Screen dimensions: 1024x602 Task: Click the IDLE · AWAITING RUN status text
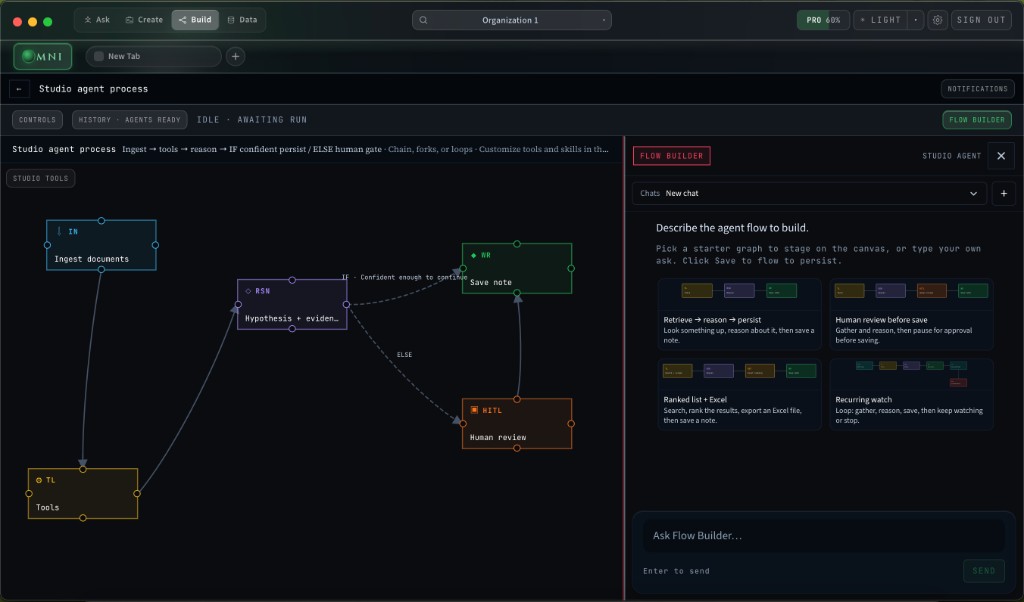pyautogui.click(x=251, y=119)
